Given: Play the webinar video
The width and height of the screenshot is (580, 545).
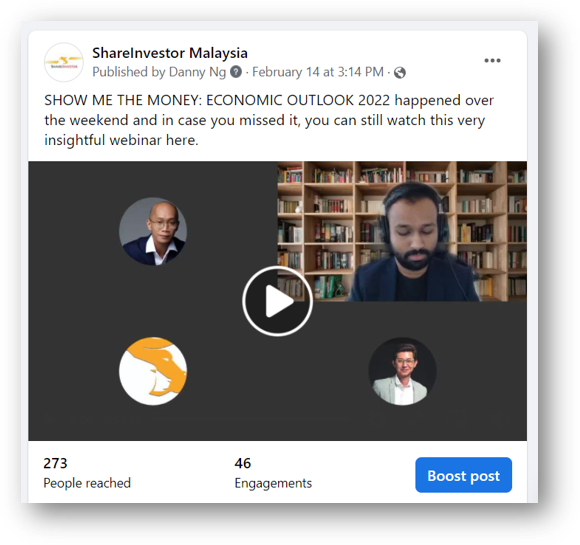Looking at the screenshot, I should click(x=277, y=301).
